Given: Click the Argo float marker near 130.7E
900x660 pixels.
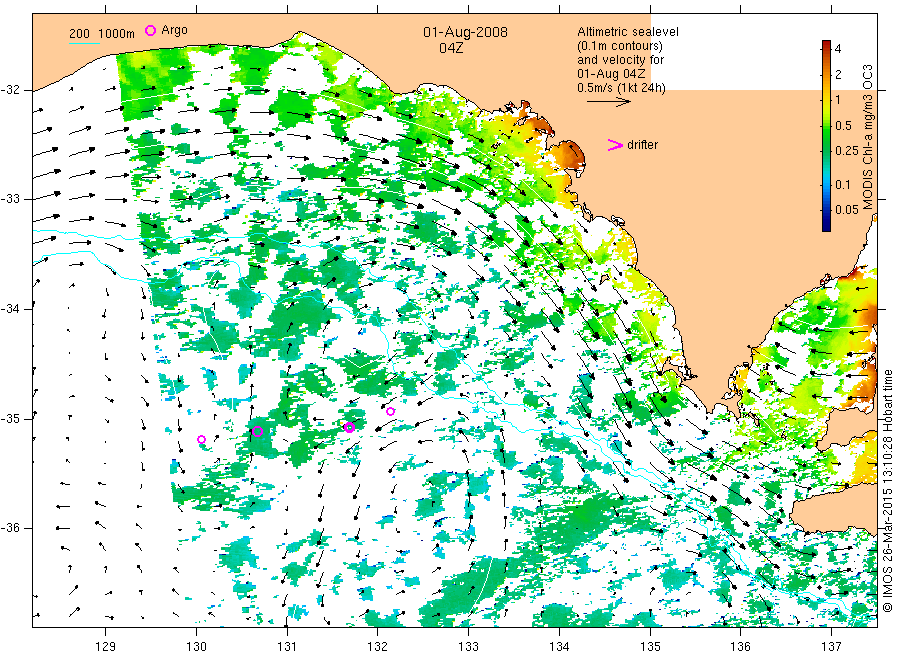Looking at the screenshot, I should pyautogui.click(x=258, y=432).
